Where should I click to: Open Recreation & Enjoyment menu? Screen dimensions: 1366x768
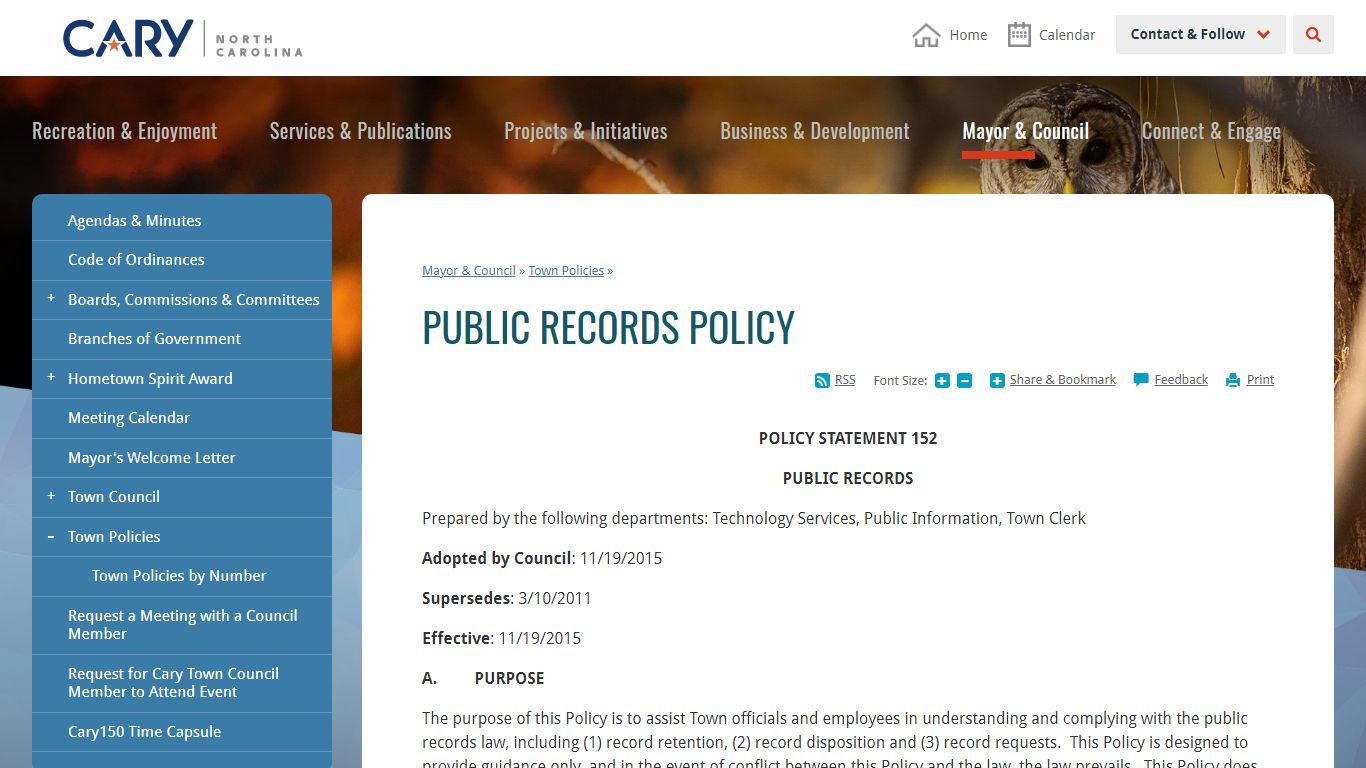[x=124, y=131]
